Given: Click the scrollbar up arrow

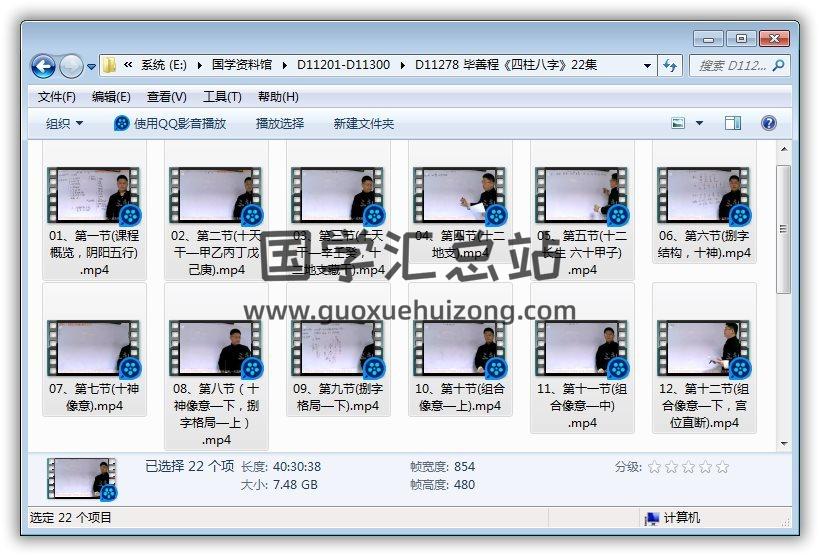Looking at the screenshot, I should pos(783,150).
